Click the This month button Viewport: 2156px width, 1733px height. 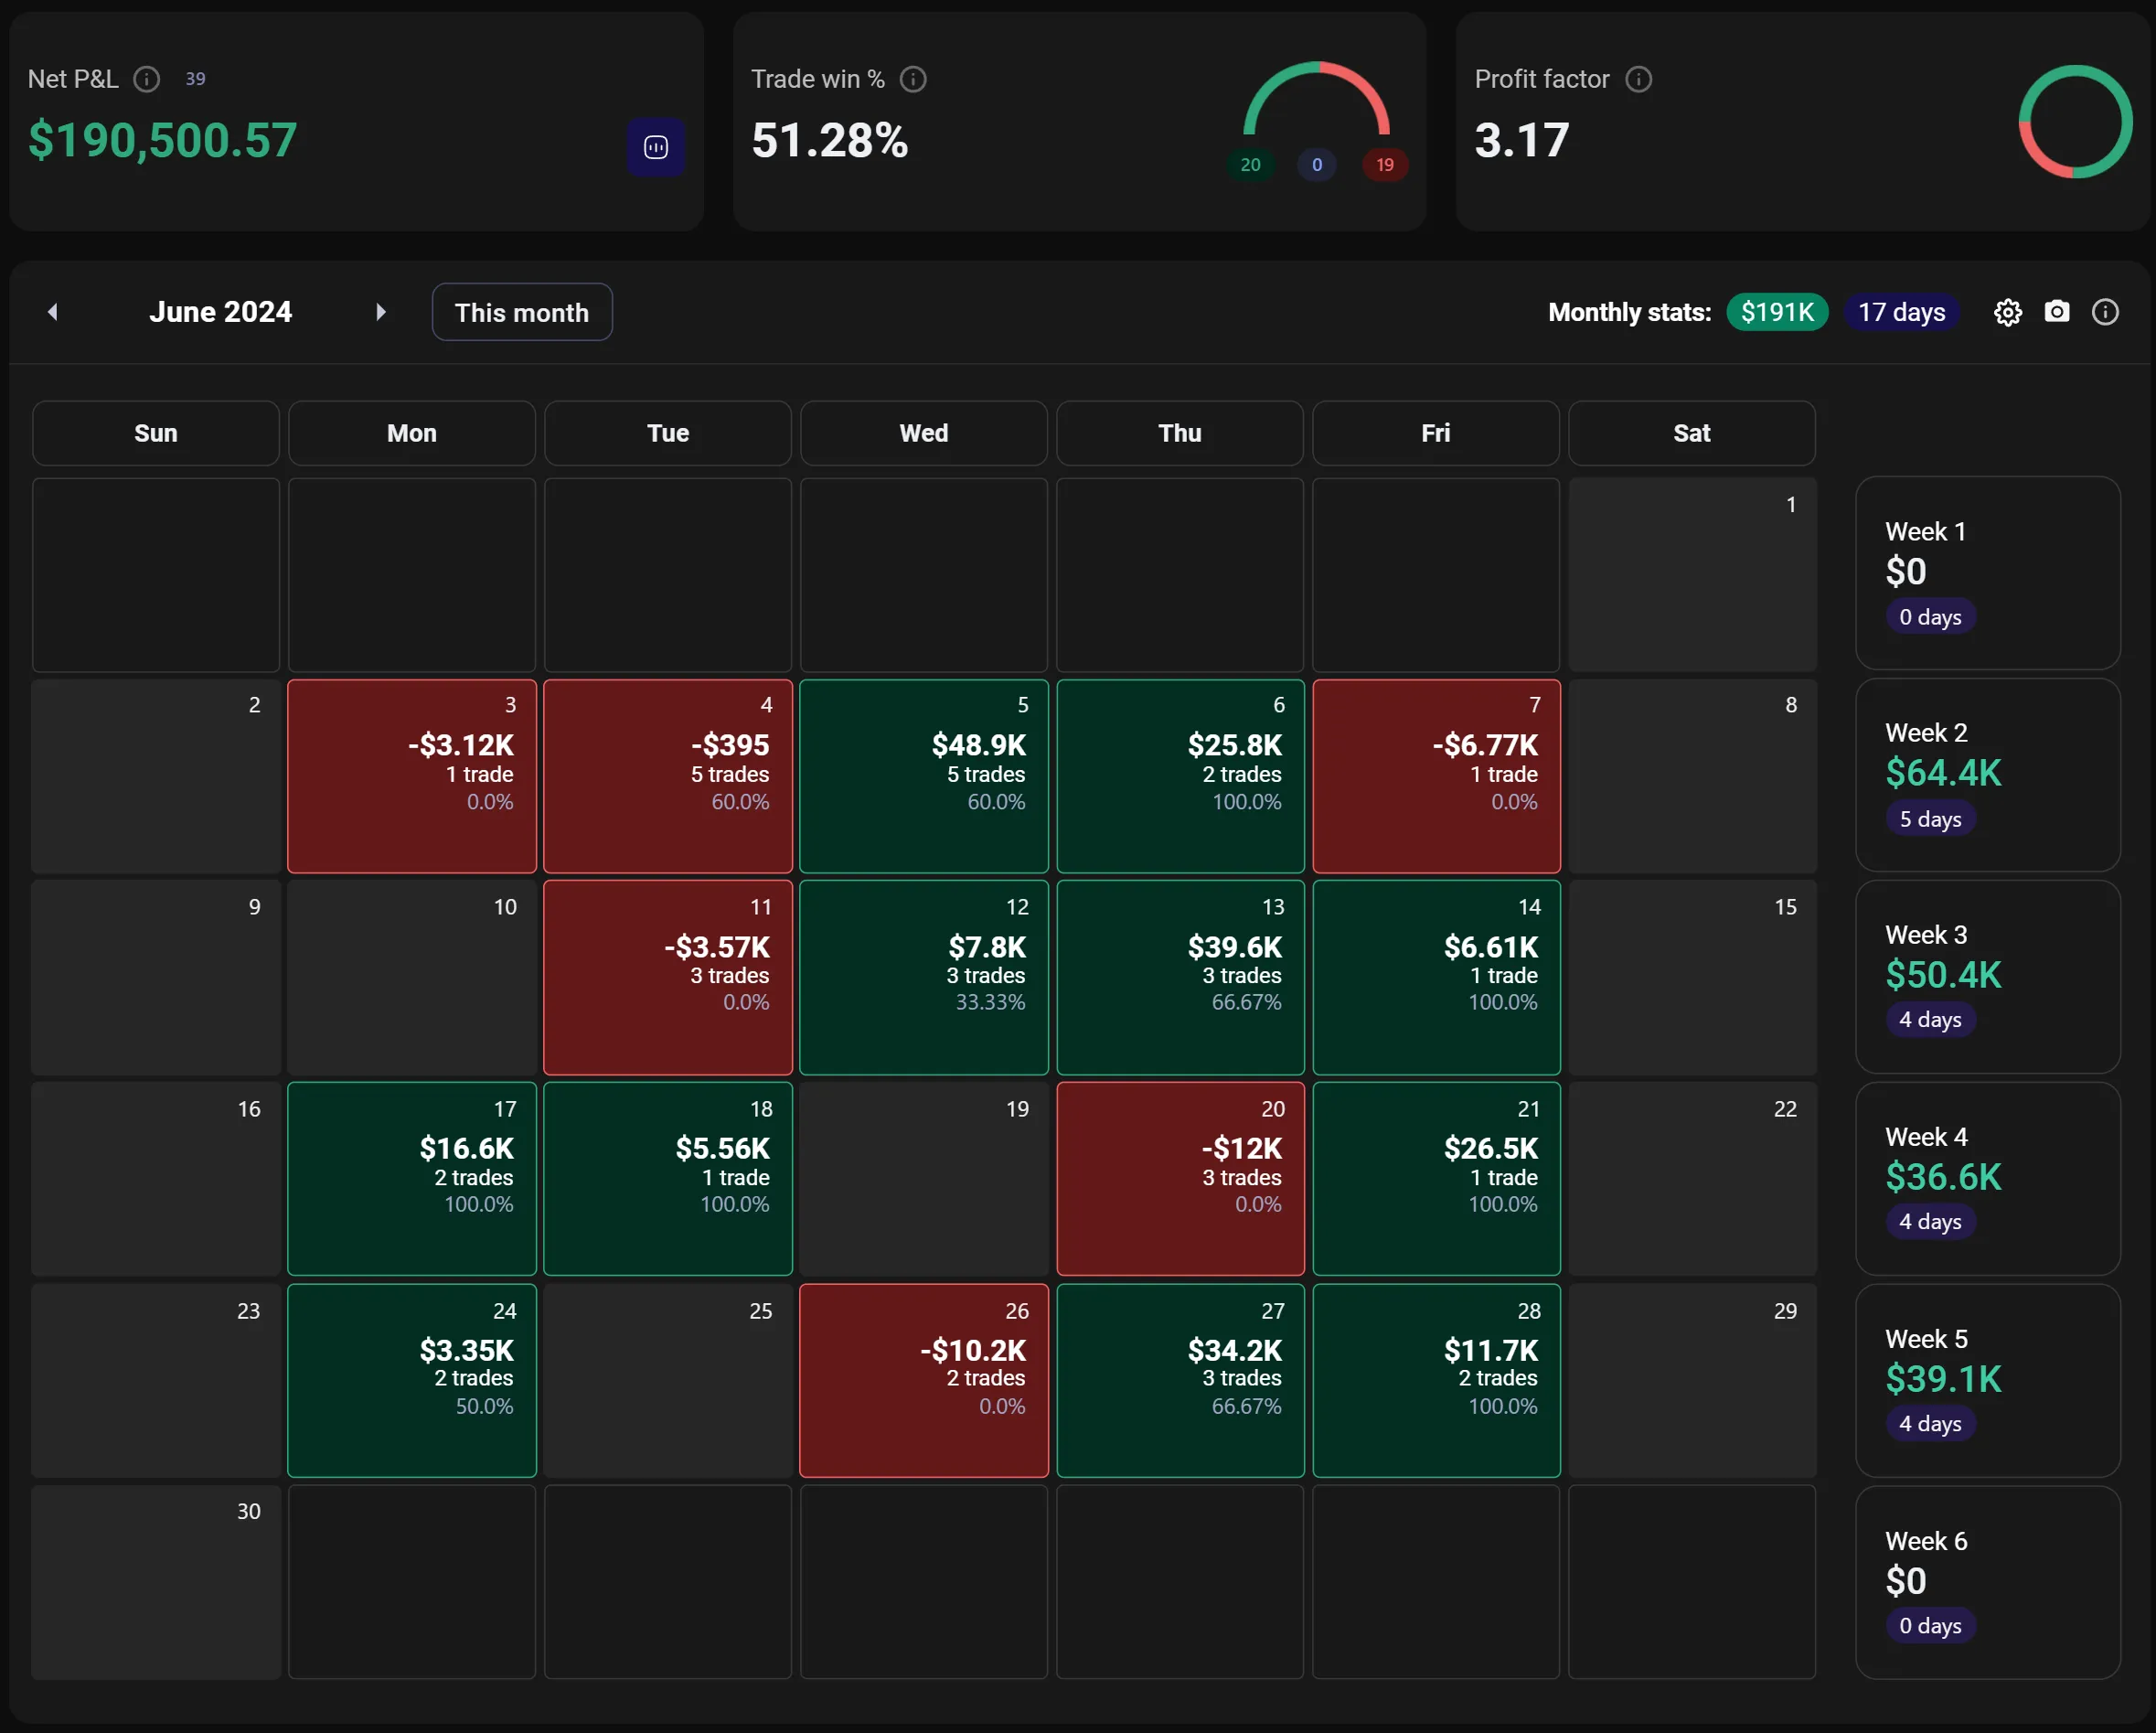pos(521,313)
